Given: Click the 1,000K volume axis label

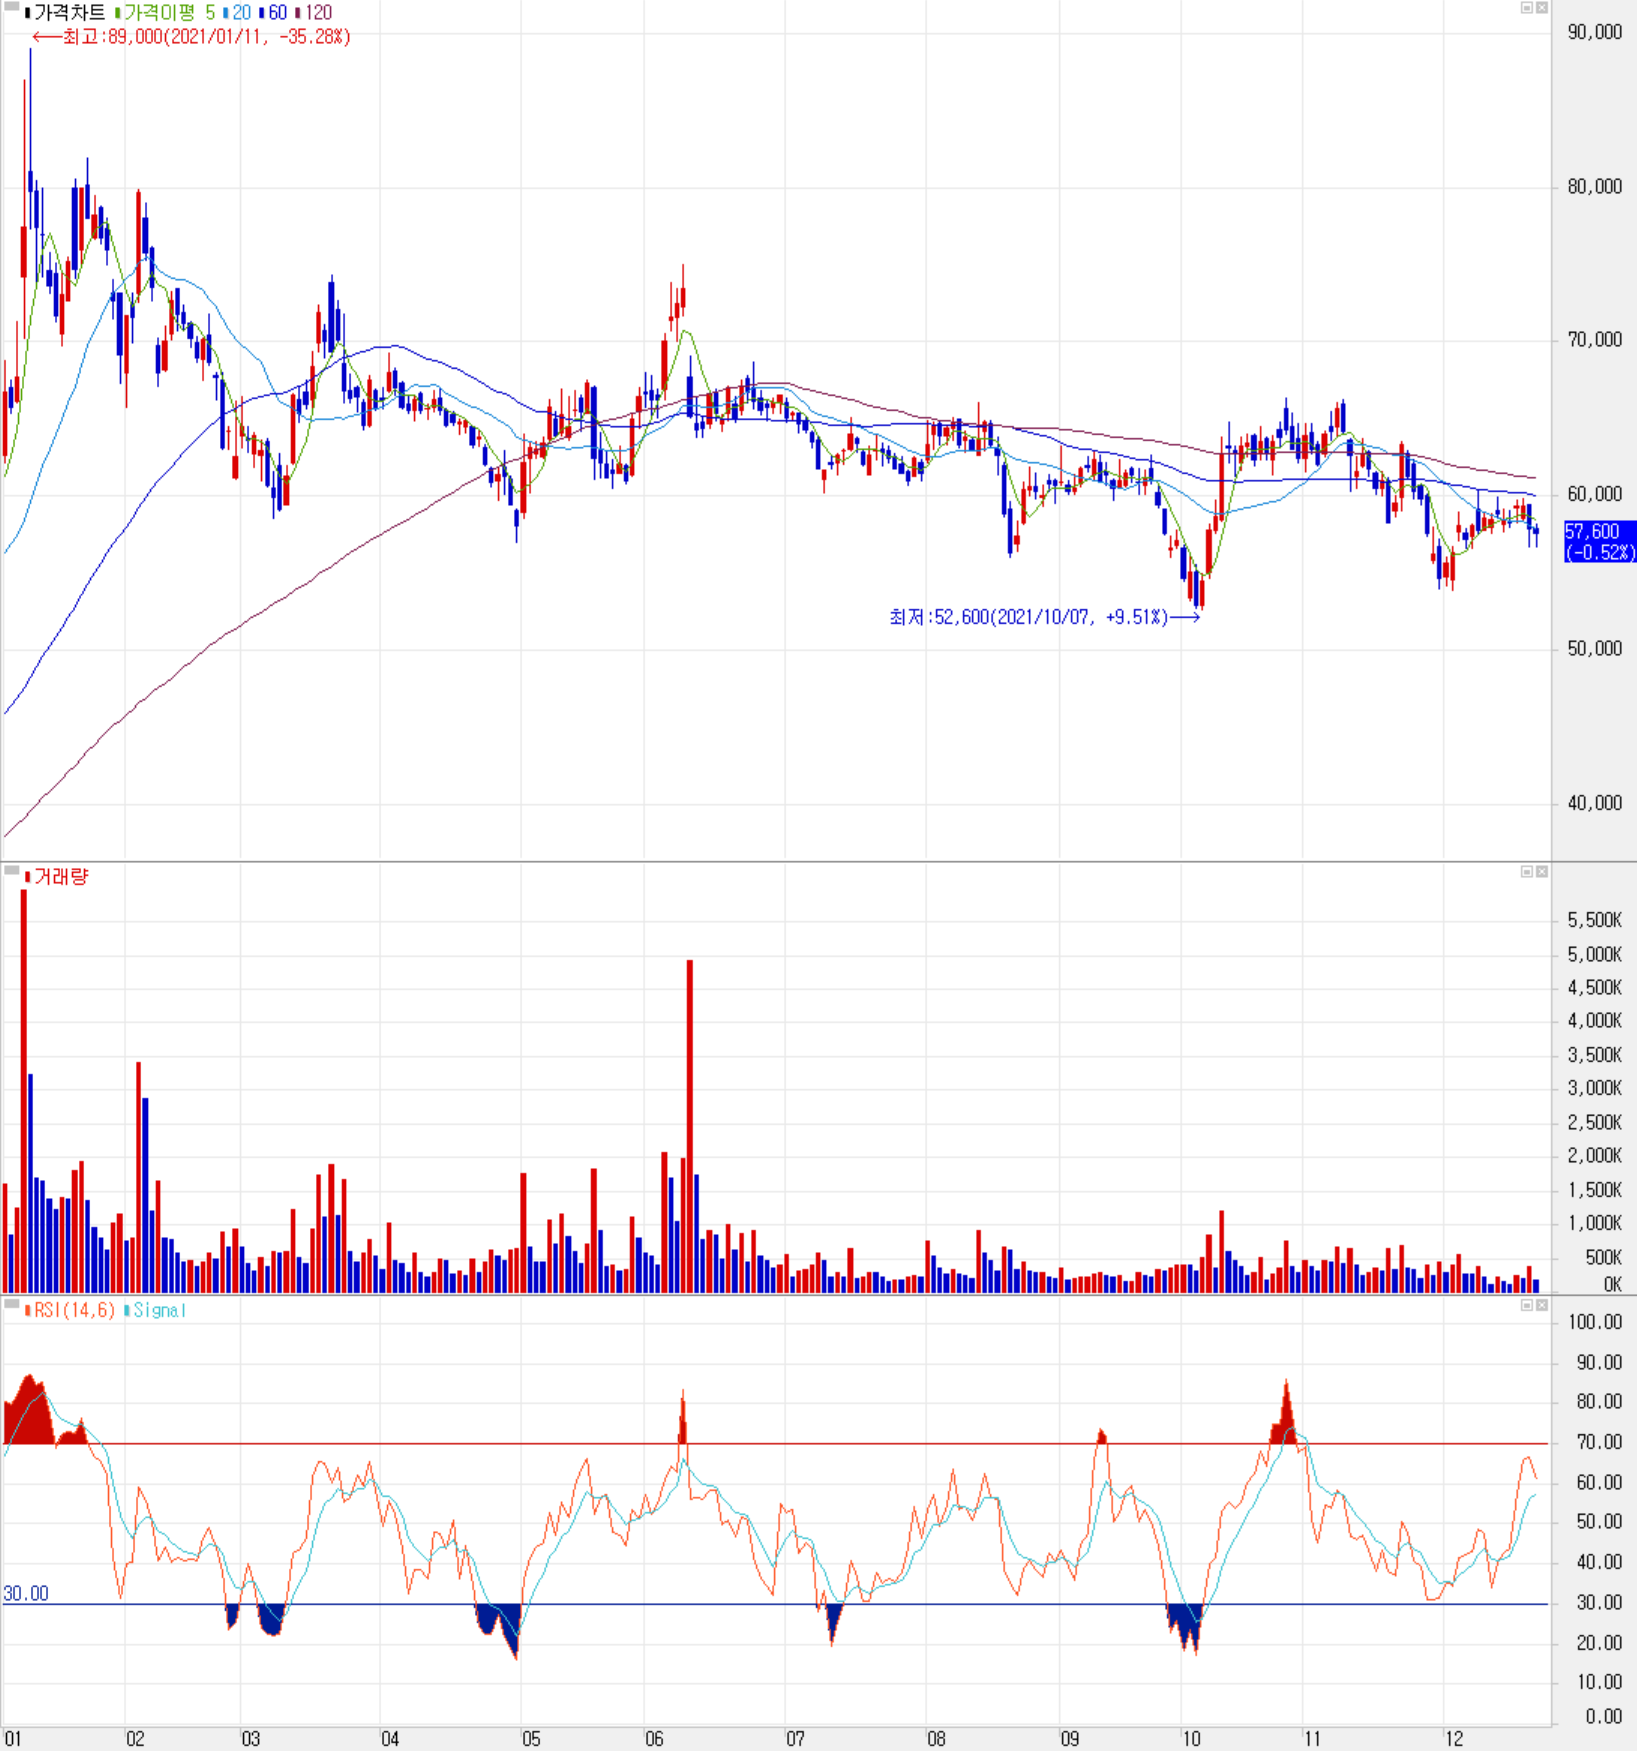Looking at the screenshot, I should click(1595, 1223).
